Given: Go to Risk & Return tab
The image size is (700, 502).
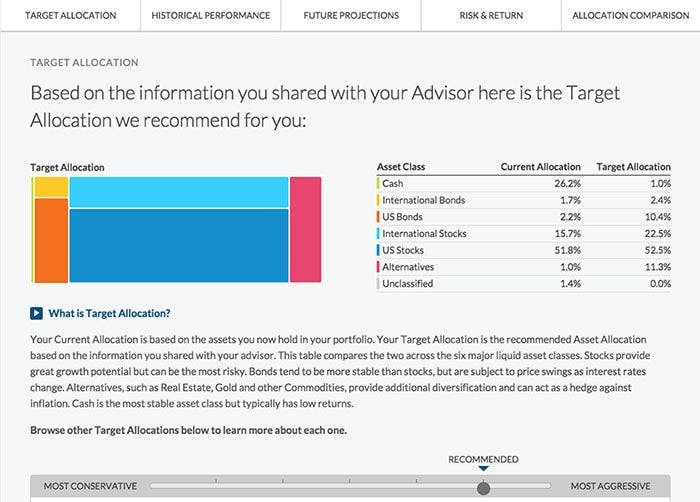Looking at the screenshot, I should (491, 15).
